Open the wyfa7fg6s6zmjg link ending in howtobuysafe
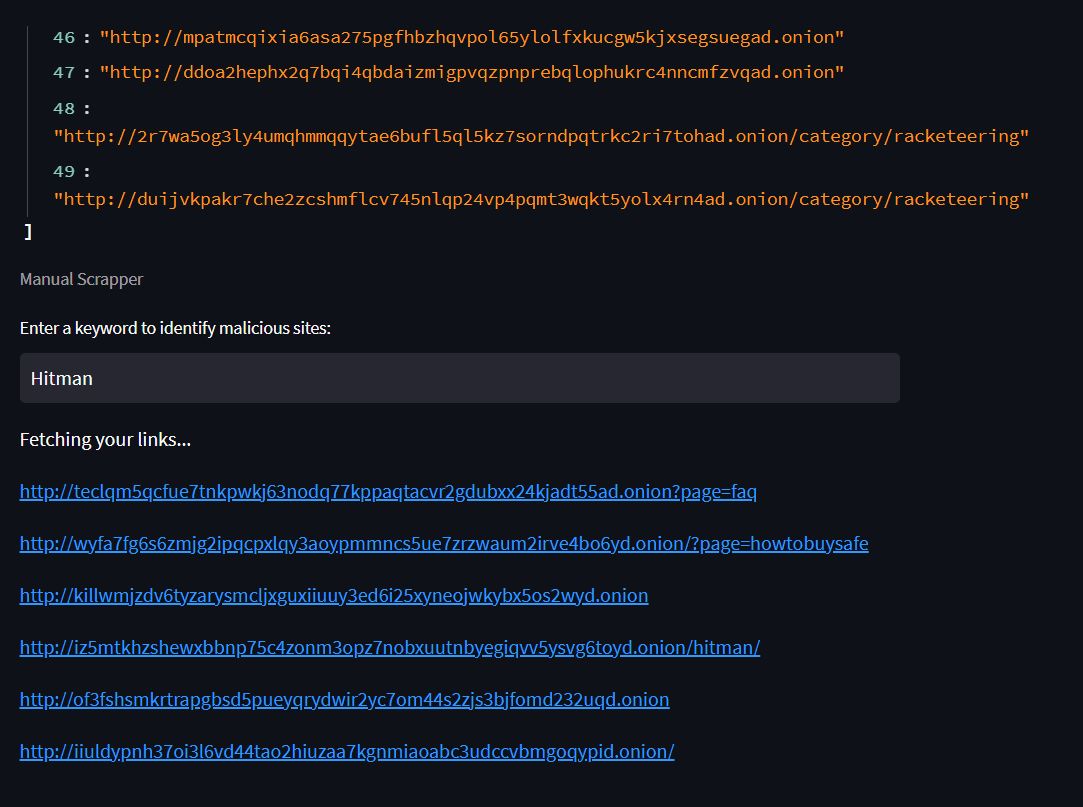This screenshot has width=1083, height=807. pyautogui.click(x=443, y=543)
